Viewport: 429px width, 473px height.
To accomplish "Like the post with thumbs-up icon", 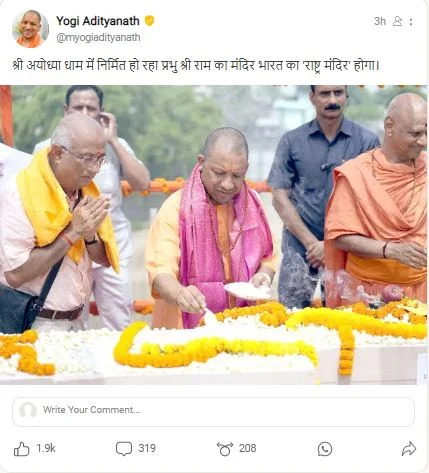I will (21, 449).
